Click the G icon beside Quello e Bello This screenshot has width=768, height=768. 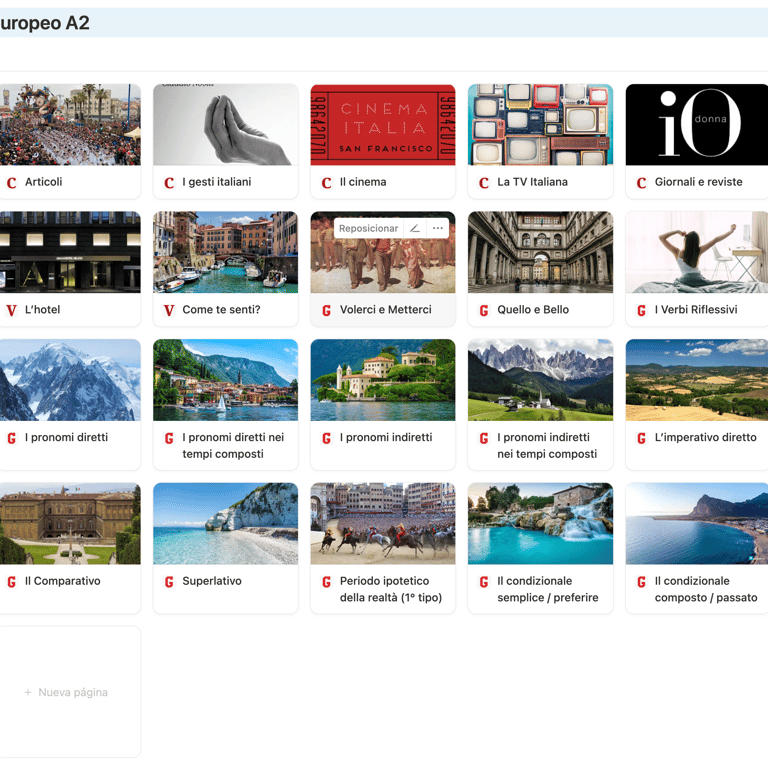coord(484,310)
